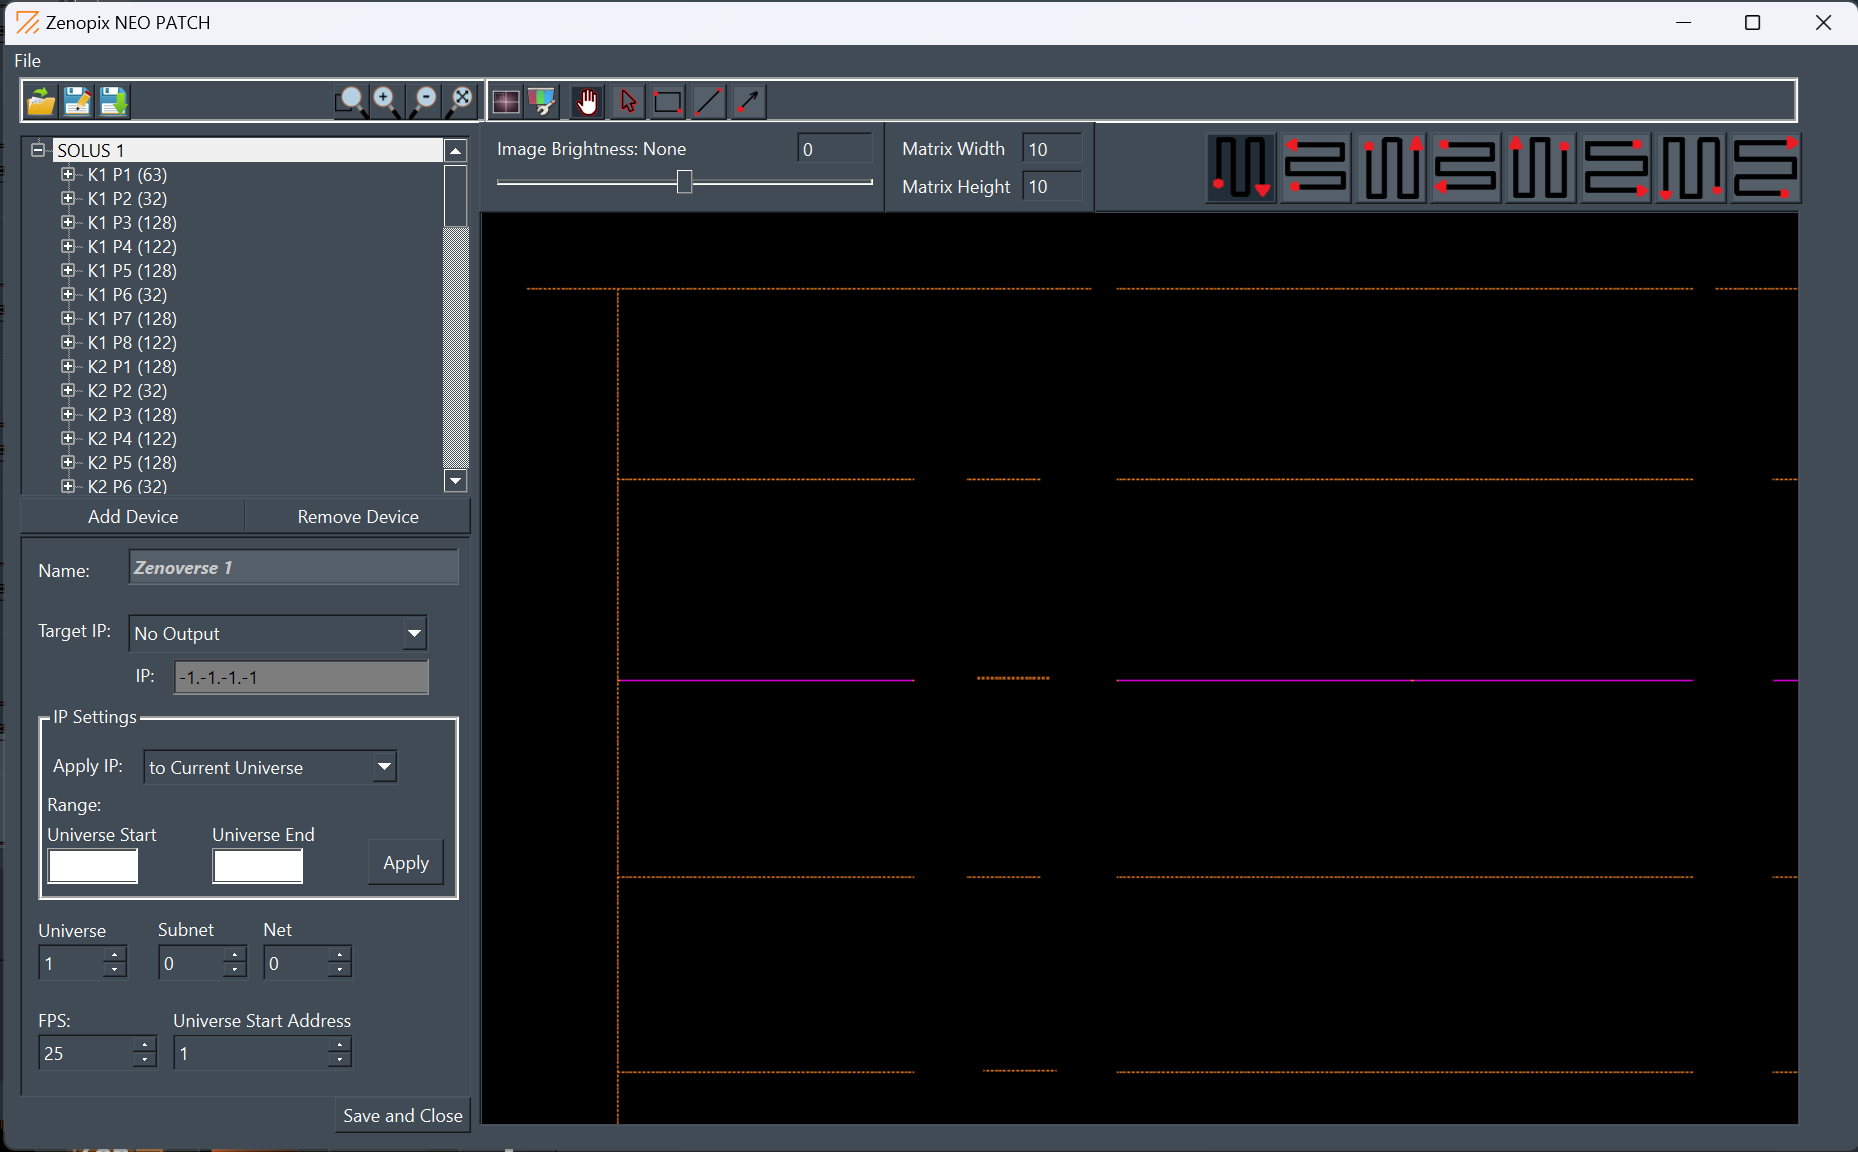
Task: Click the zoom in magnifier icon
Action: point(386,100)
